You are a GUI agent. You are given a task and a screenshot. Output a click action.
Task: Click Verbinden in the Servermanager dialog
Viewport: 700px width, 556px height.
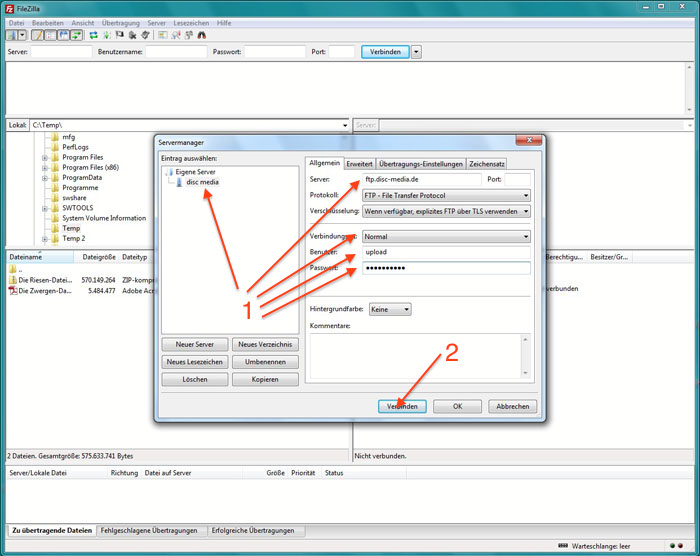click(402, 406)
